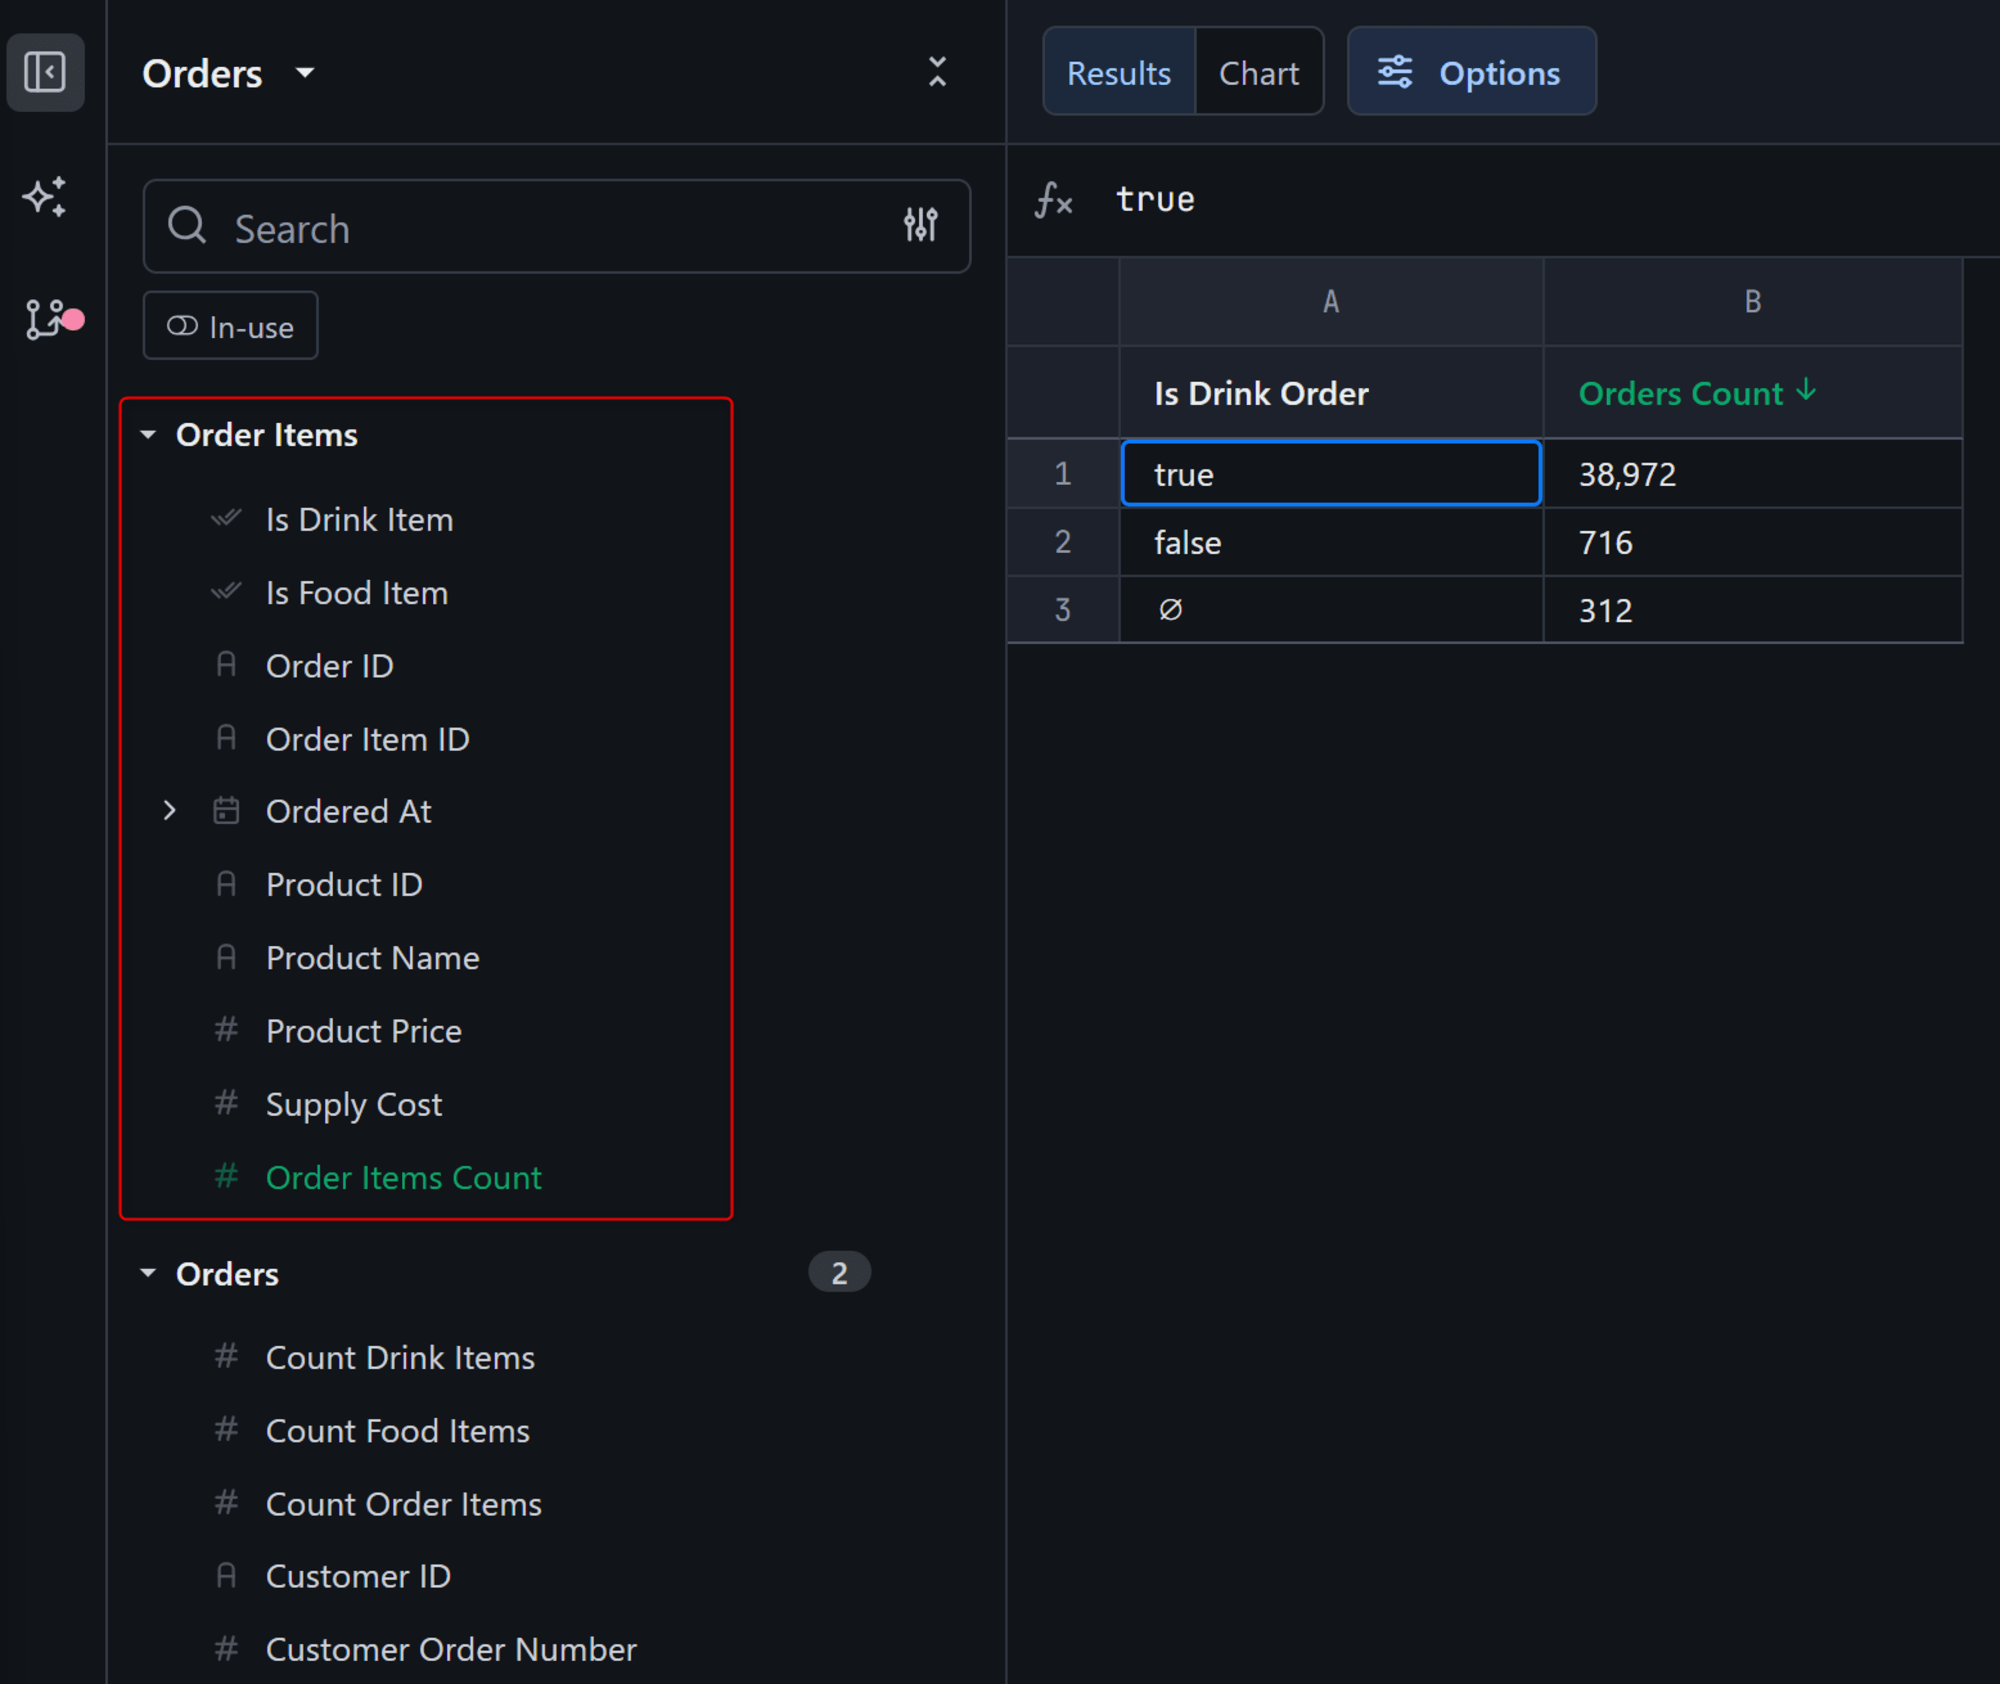Viewport: 2000px width, 1684px height.
Task: Click the text-type icon beside Product Name
Action: click(227, 957)
